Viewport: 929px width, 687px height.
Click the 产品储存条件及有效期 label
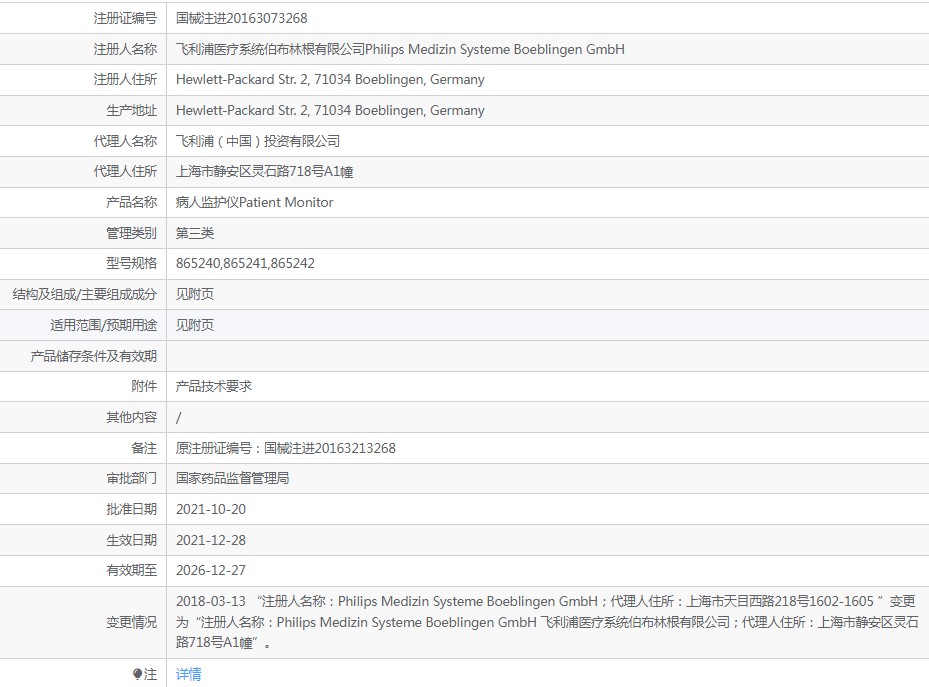pos(94,356)
